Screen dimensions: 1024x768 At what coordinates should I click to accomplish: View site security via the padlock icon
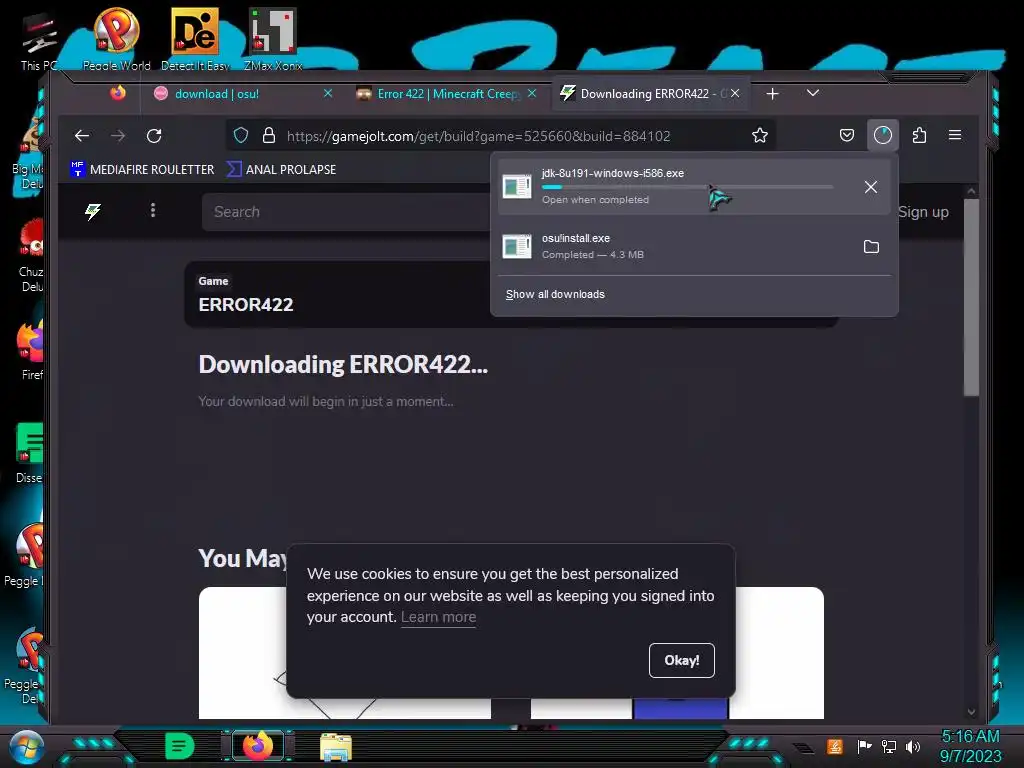[268, 136]
